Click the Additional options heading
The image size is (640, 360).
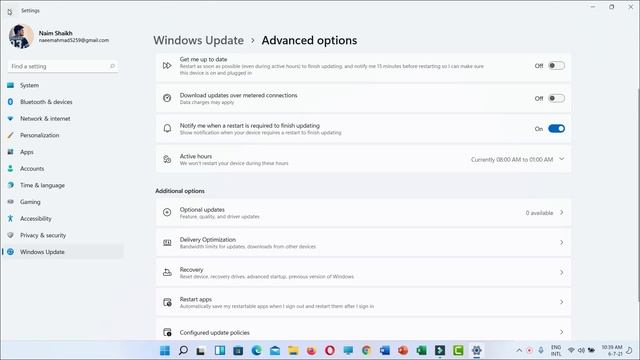(180, 191)
